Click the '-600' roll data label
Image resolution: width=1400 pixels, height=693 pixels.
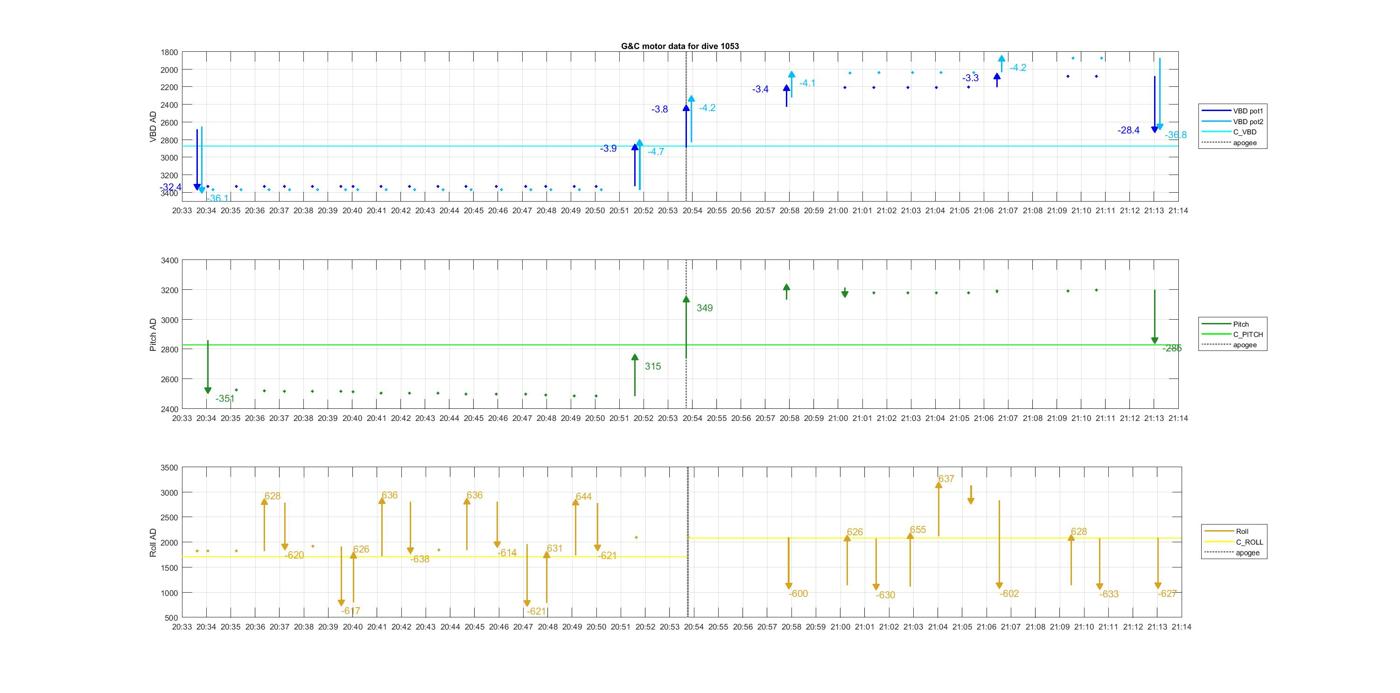(798, 594)
